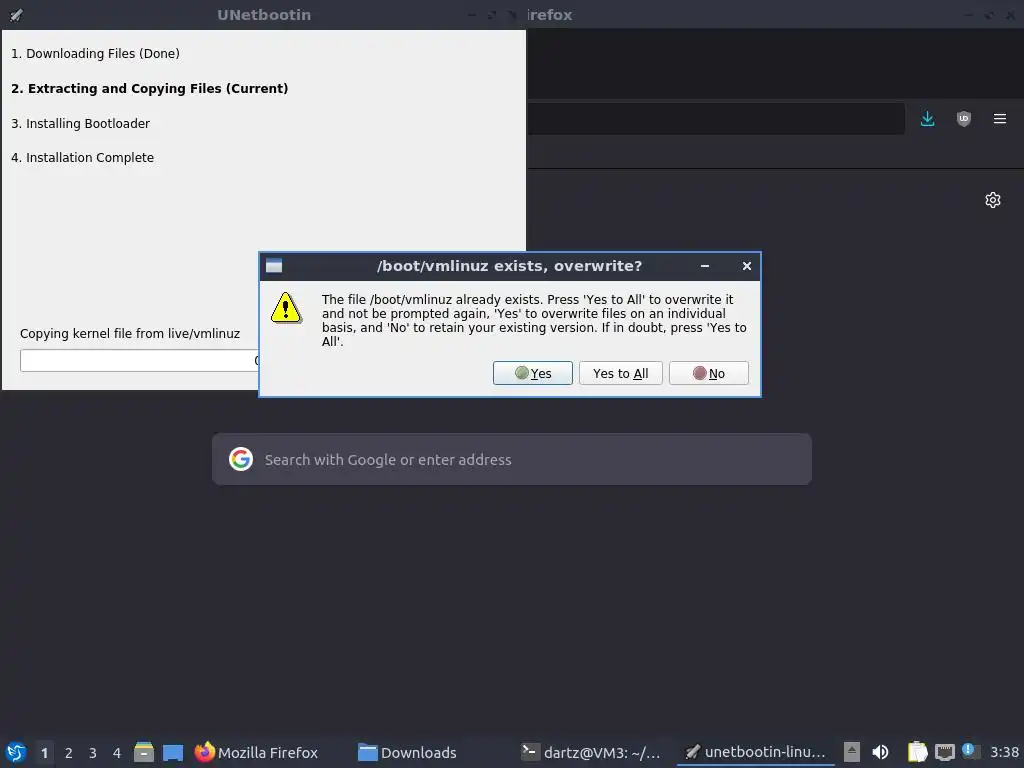
Task: Click the UNetbootin title bar app icon
Action: 16,14
